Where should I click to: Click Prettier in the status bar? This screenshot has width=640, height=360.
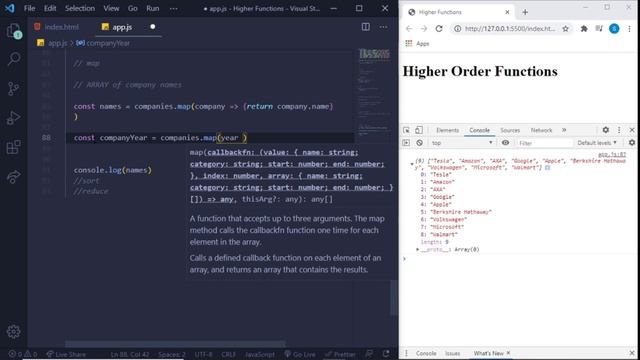click(340, 354)
